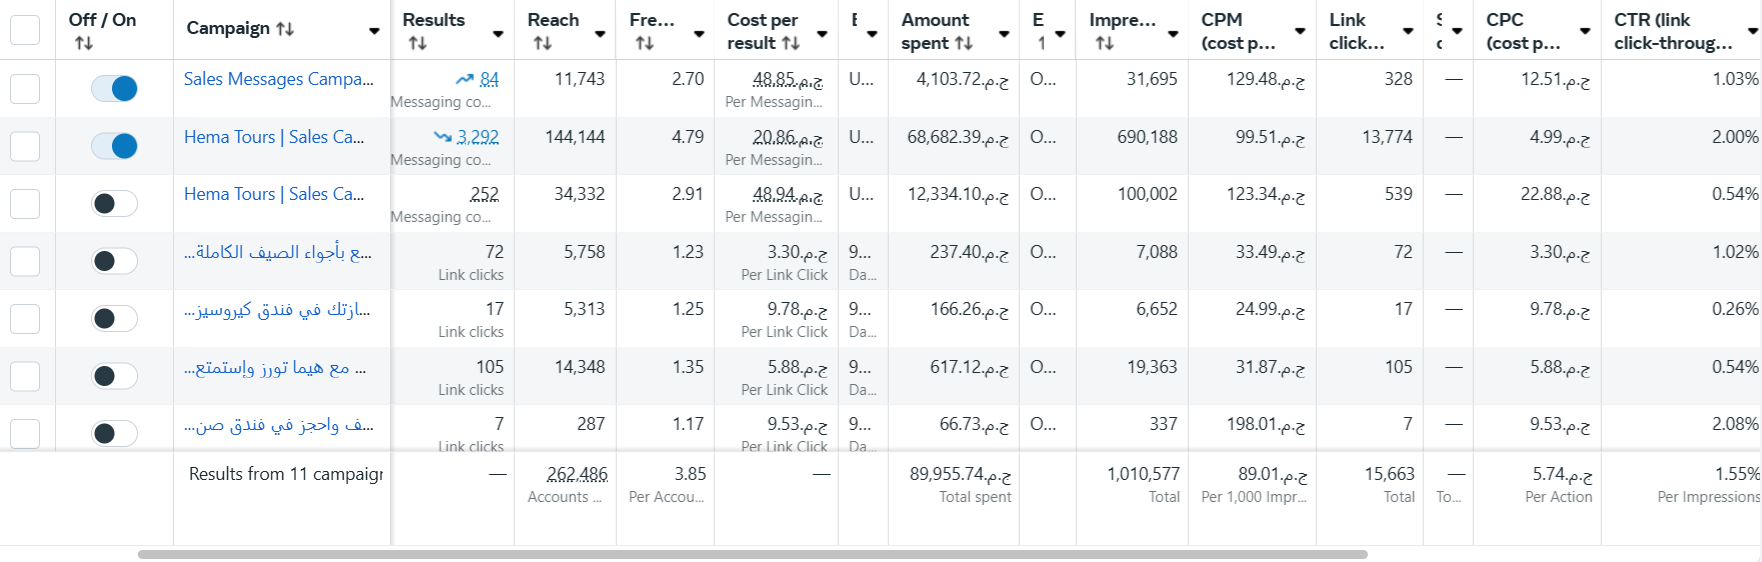Switch on campaign with reach 287
The height and width of the screenshot is (562, 1762).
114,433
